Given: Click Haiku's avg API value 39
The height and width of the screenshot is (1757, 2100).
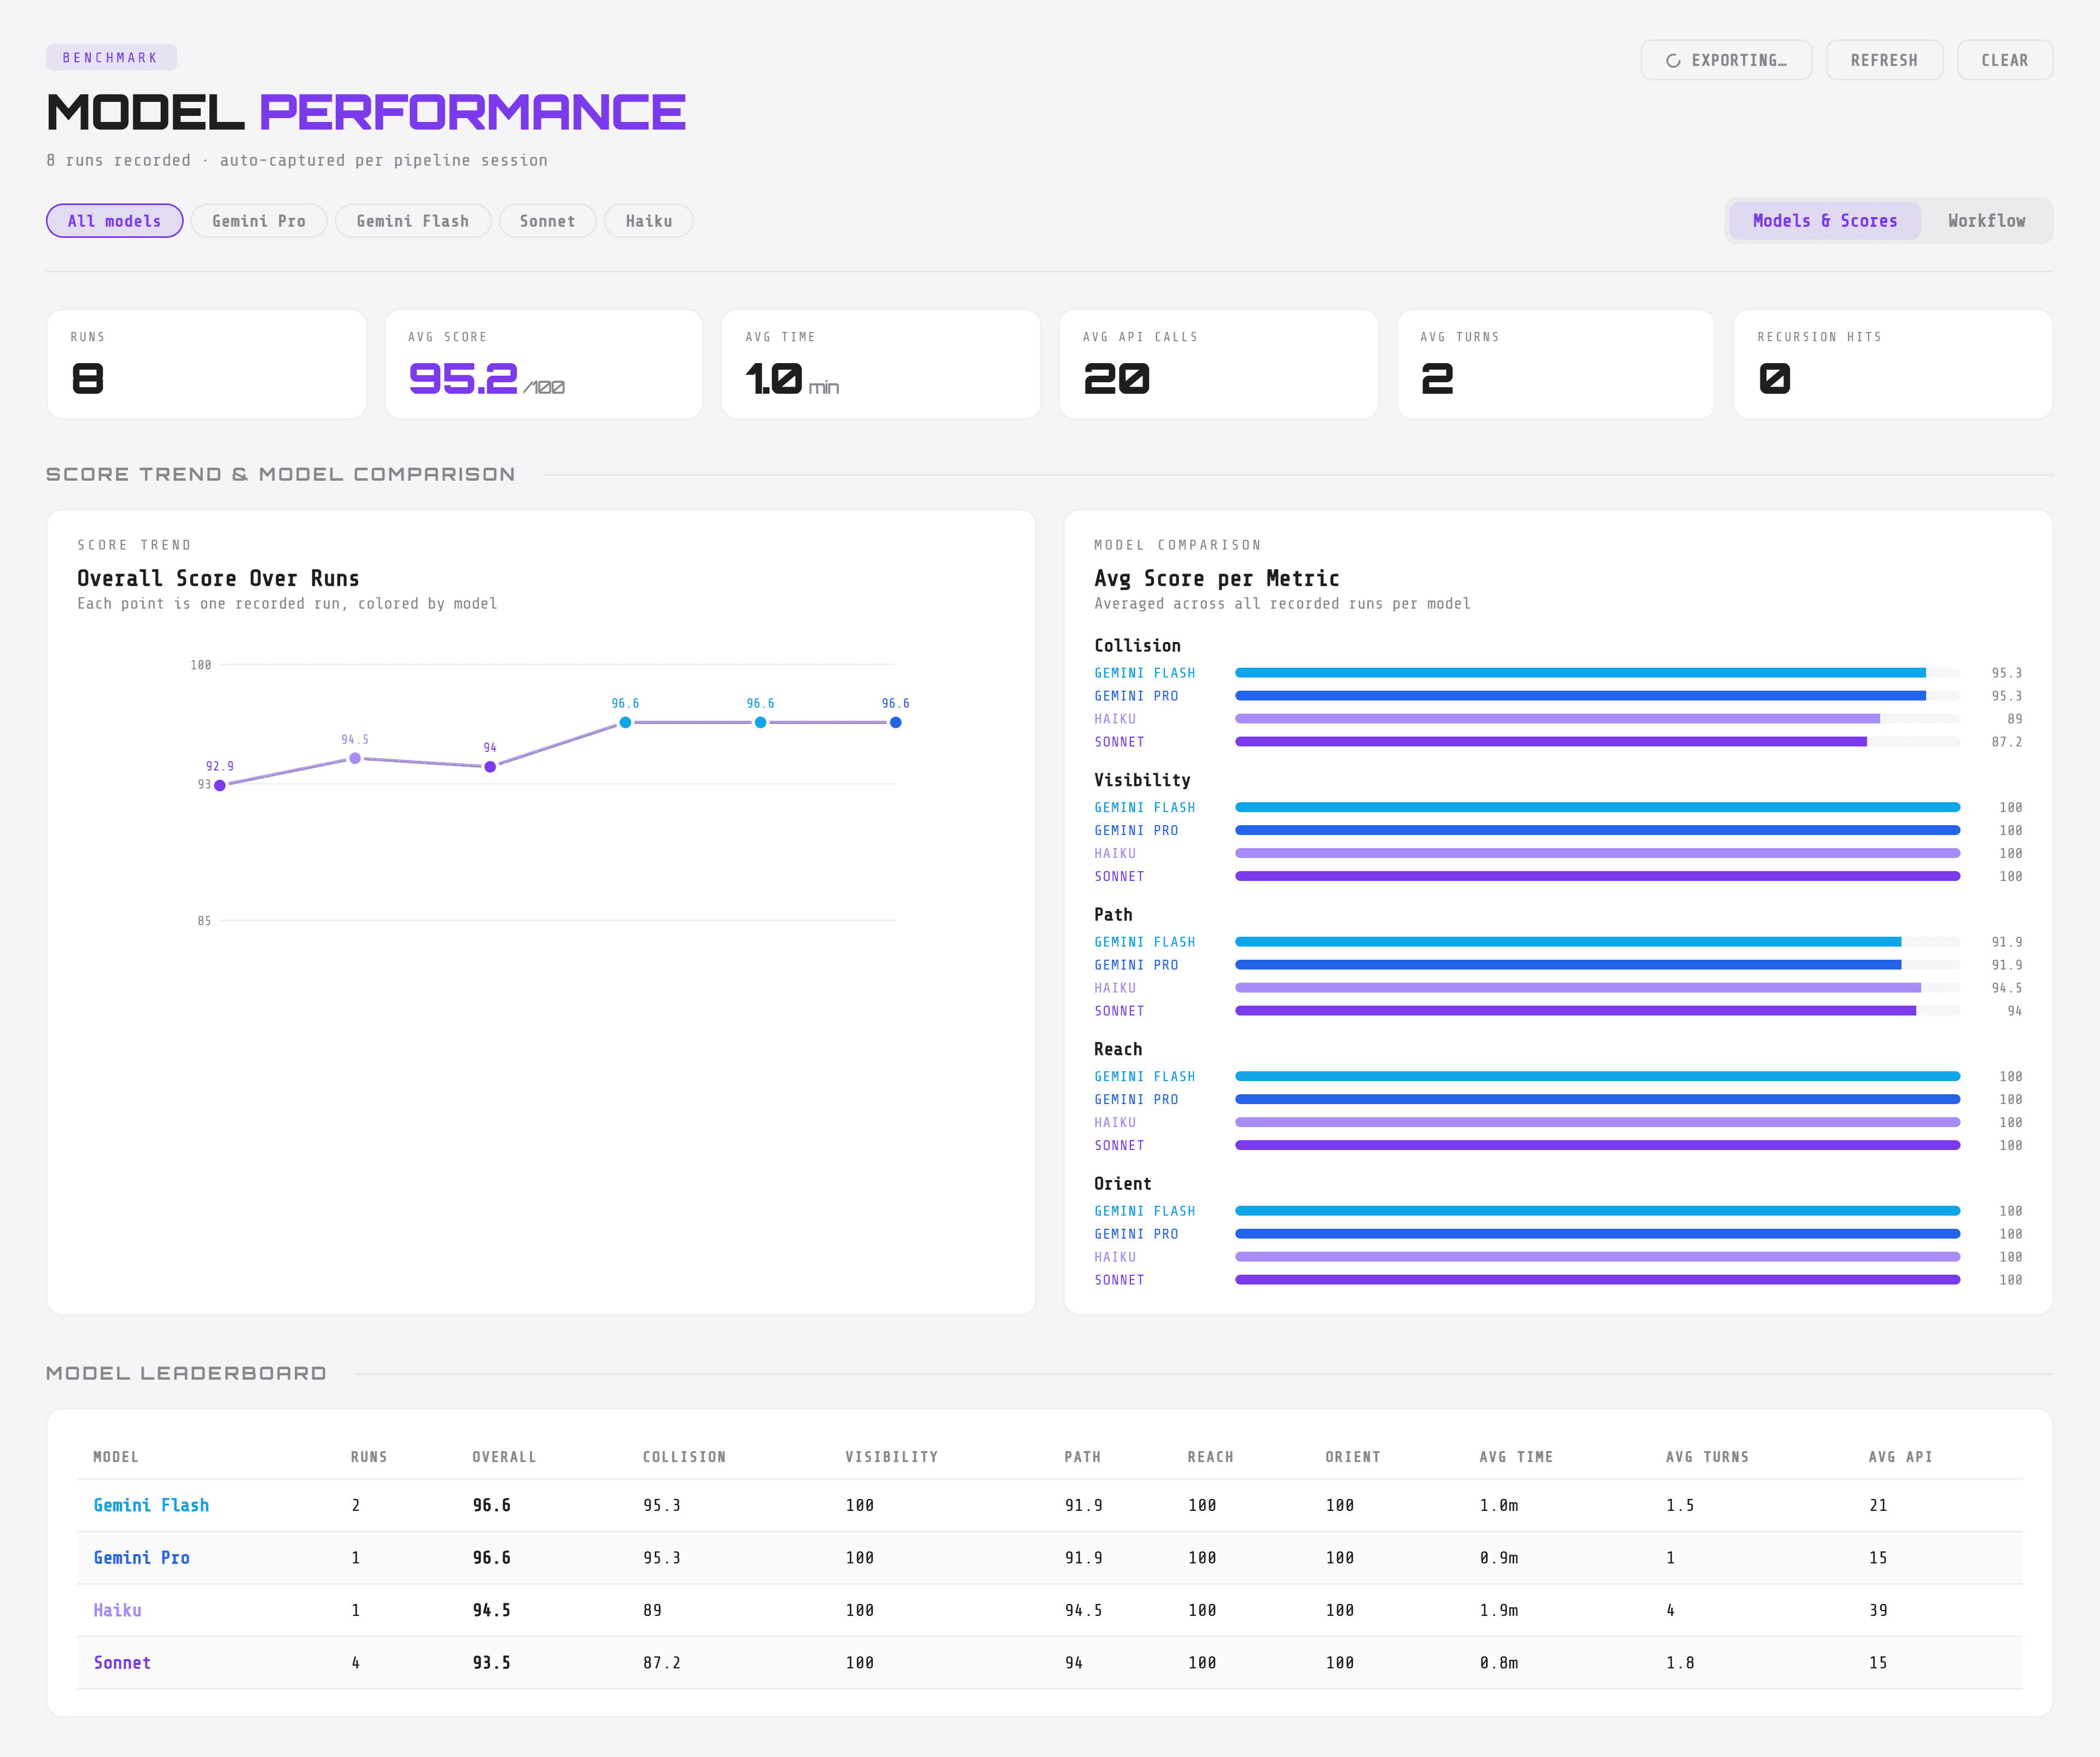Looking at the screenshot, I should pos(1878,1610).
